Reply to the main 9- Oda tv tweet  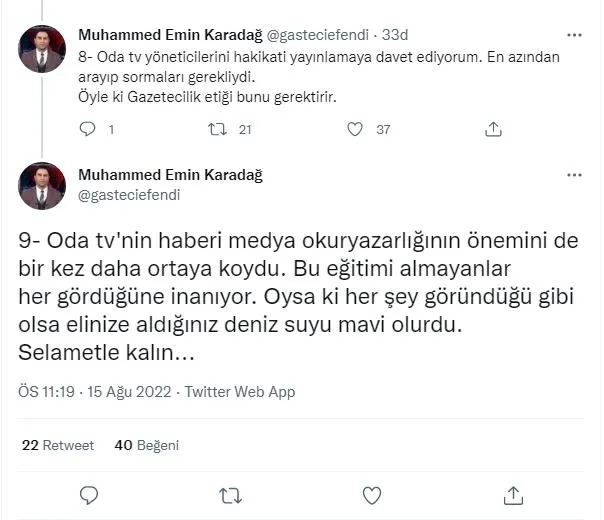[x=88, y=495]
